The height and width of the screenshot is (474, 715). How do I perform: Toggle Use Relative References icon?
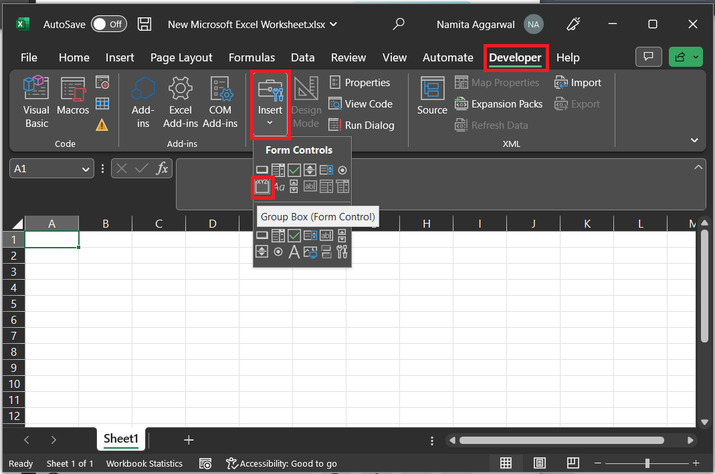pos(102,104)
